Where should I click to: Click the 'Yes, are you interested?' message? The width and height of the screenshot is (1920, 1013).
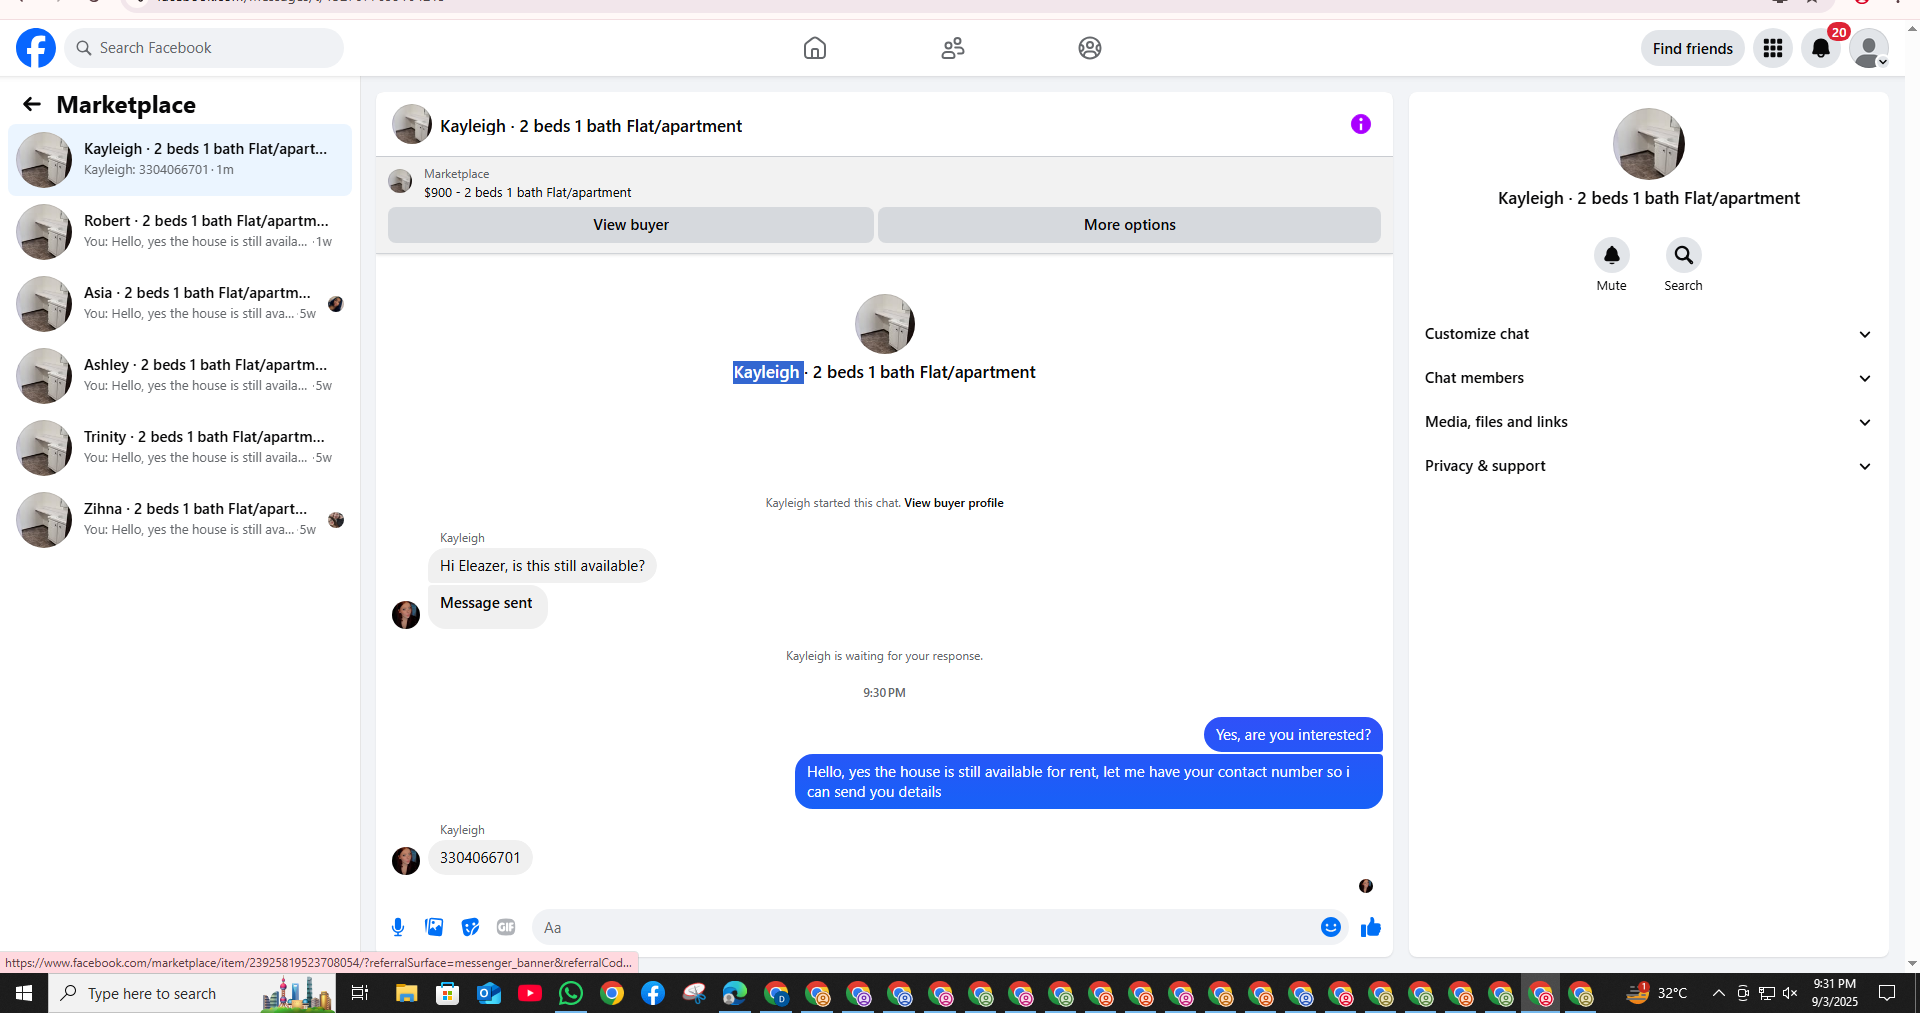tap(1293, 735)
